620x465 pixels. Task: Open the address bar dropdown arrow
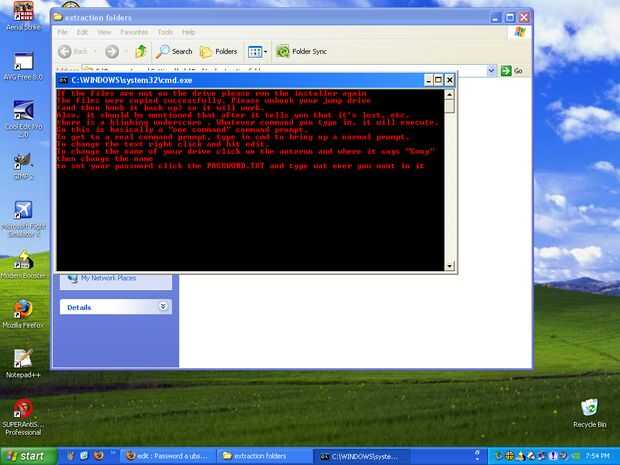coord(491,71)
